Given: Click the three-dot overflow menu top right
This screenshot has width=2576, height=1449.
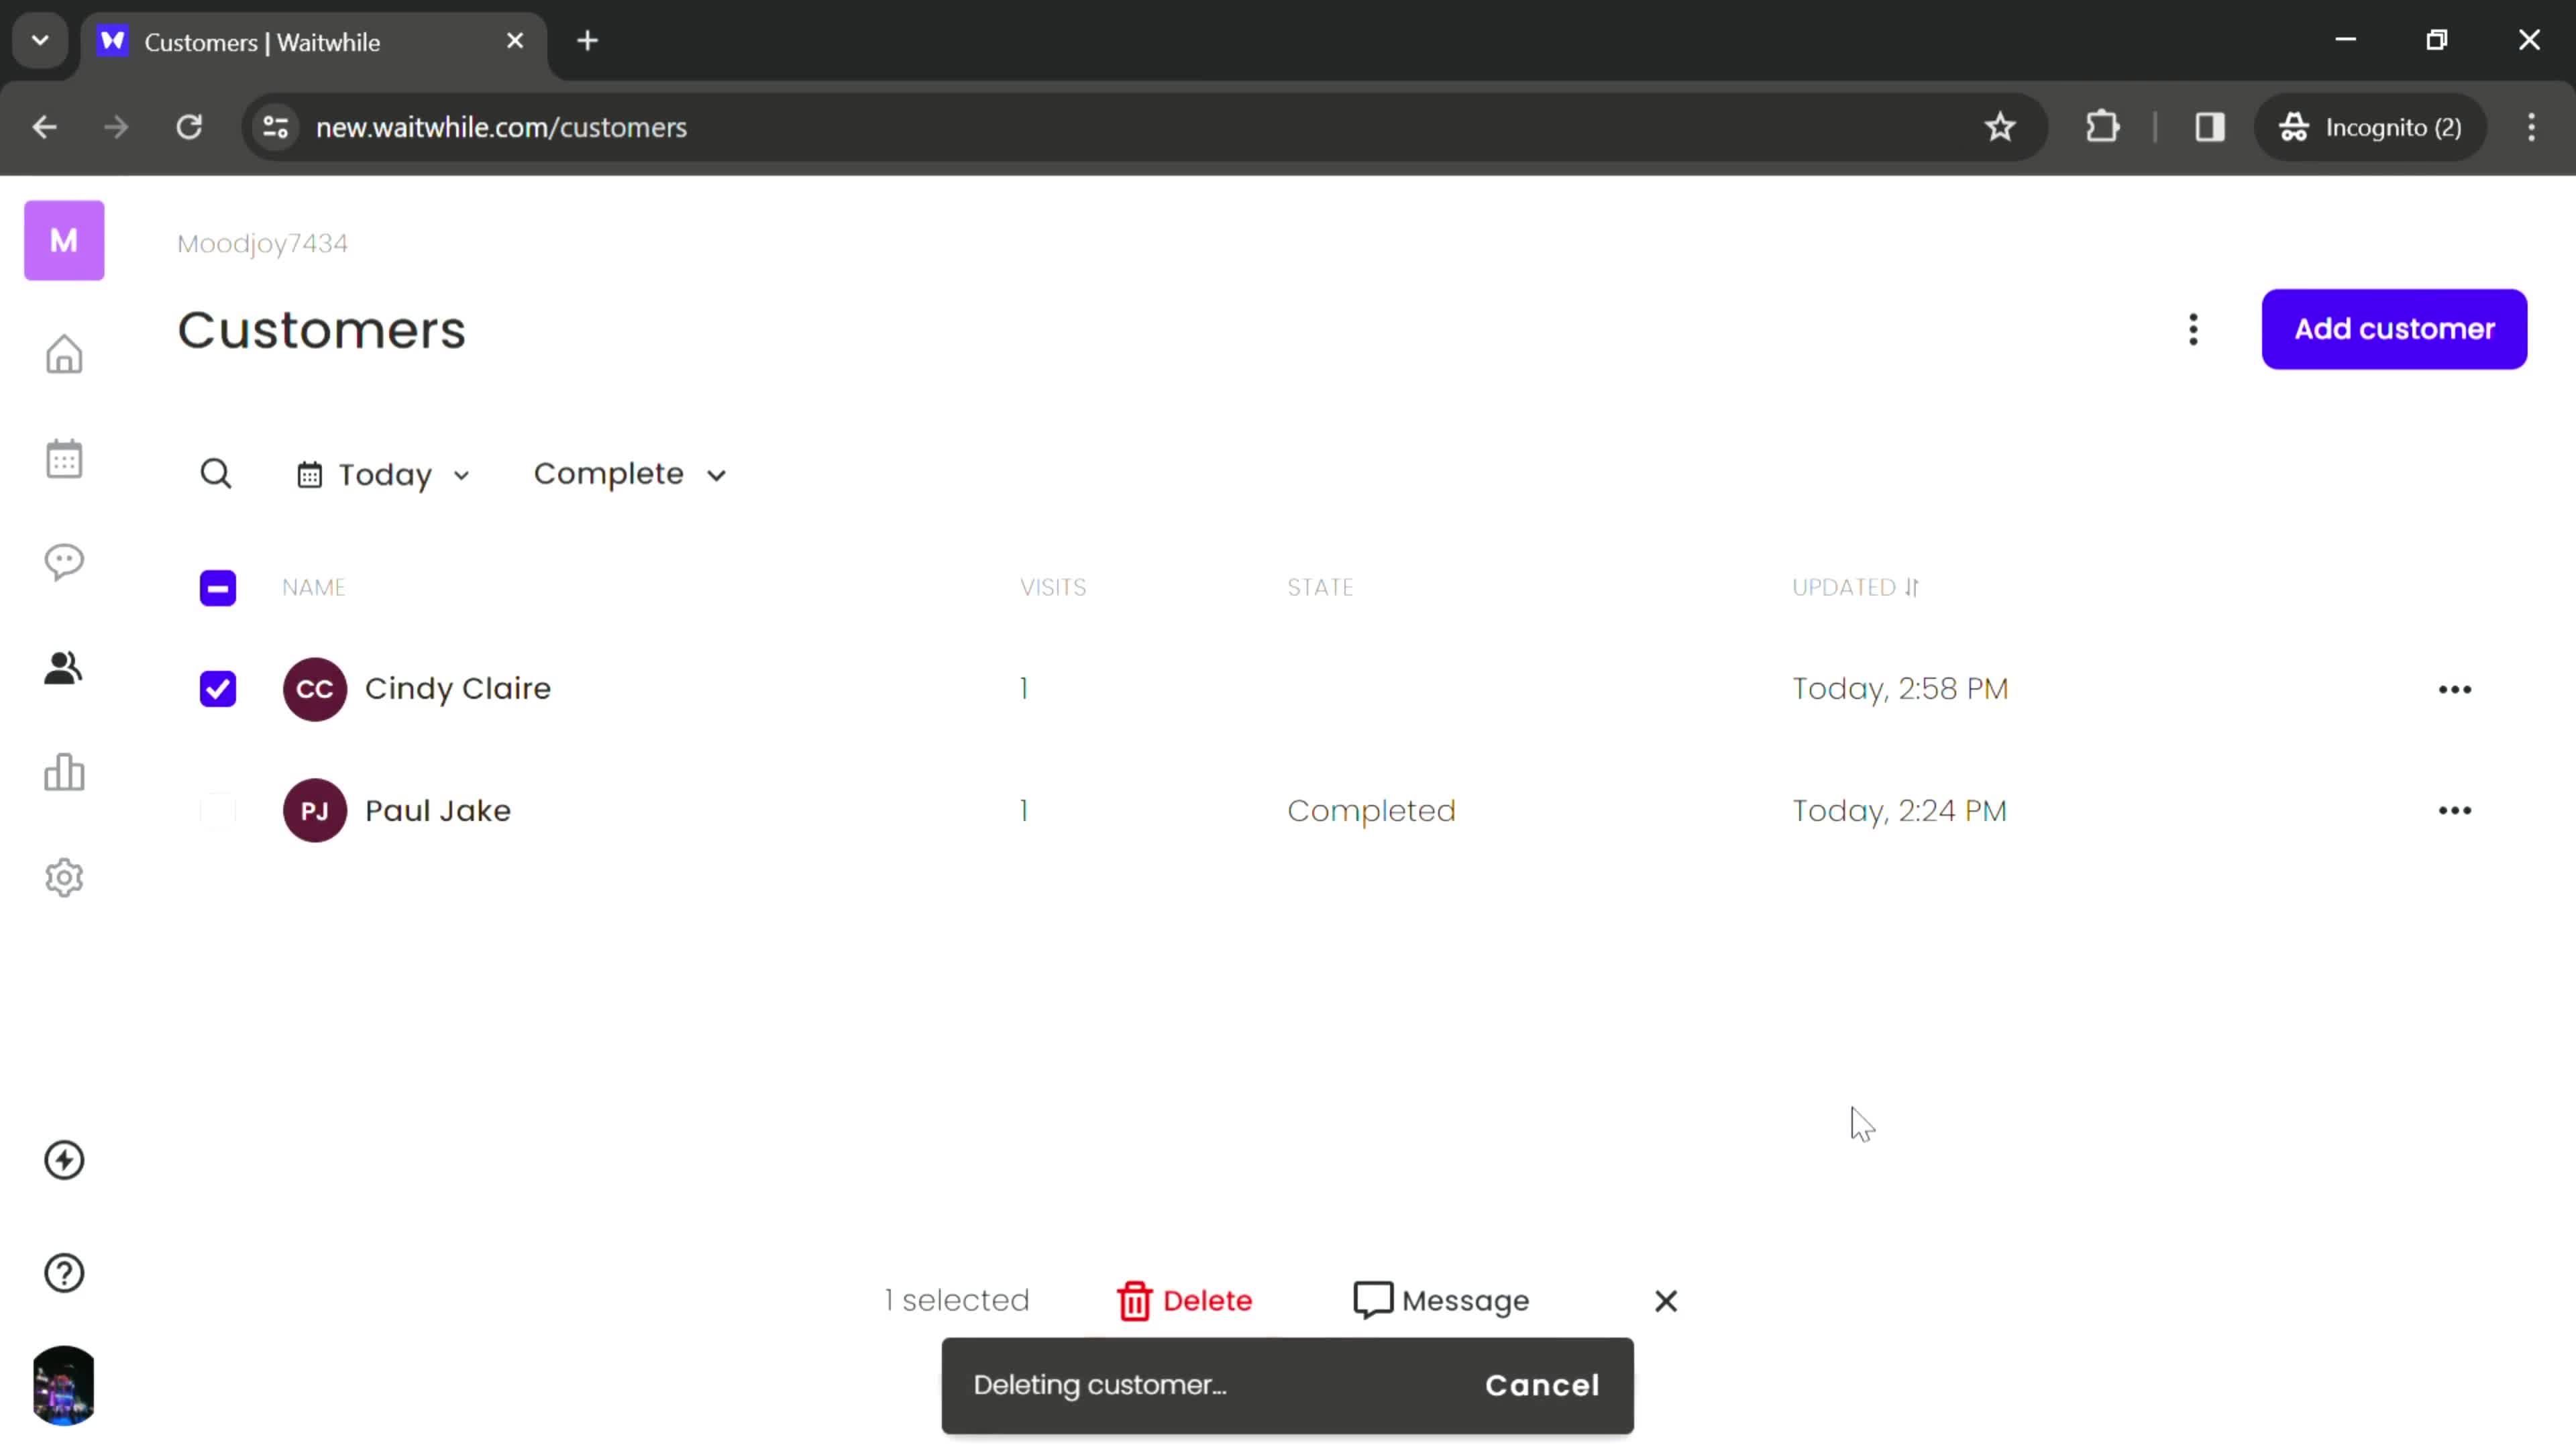Looking at the screenshot, I should (x=2194, y=327).
